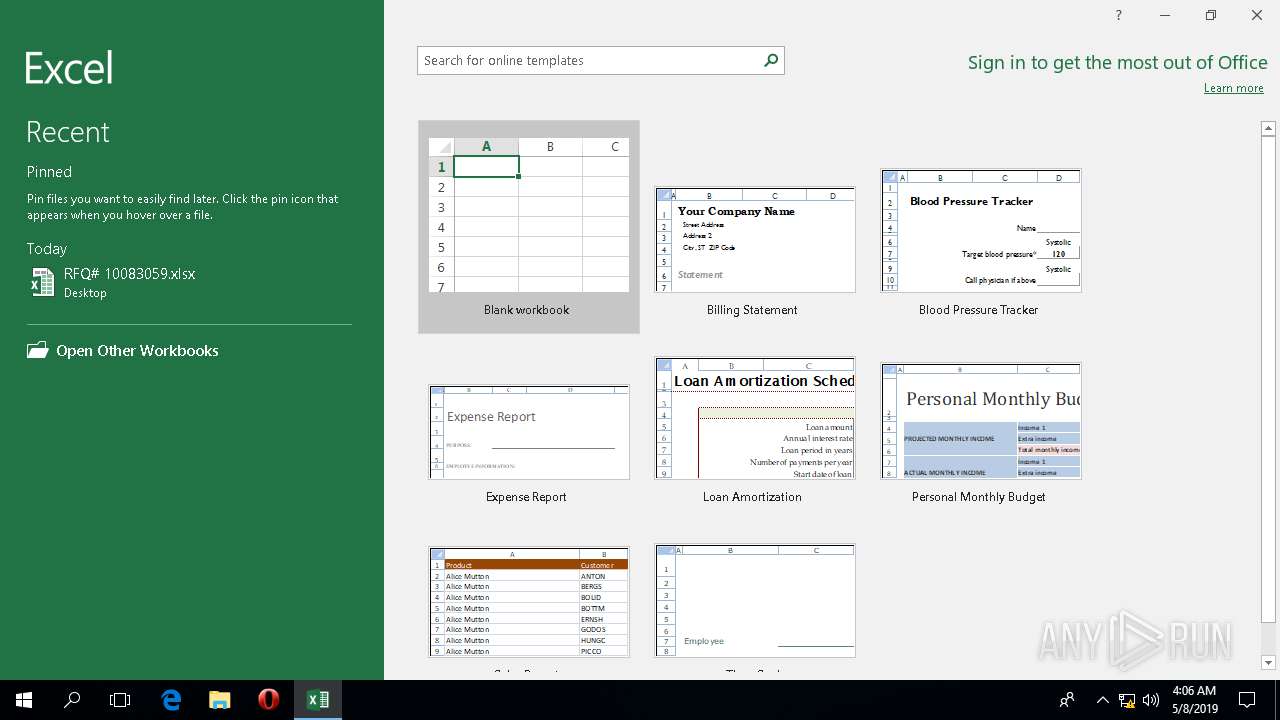Screen dimensions: 1280x720
Task: Open the network status tray icon
Action: click(x=1127, y=700)
